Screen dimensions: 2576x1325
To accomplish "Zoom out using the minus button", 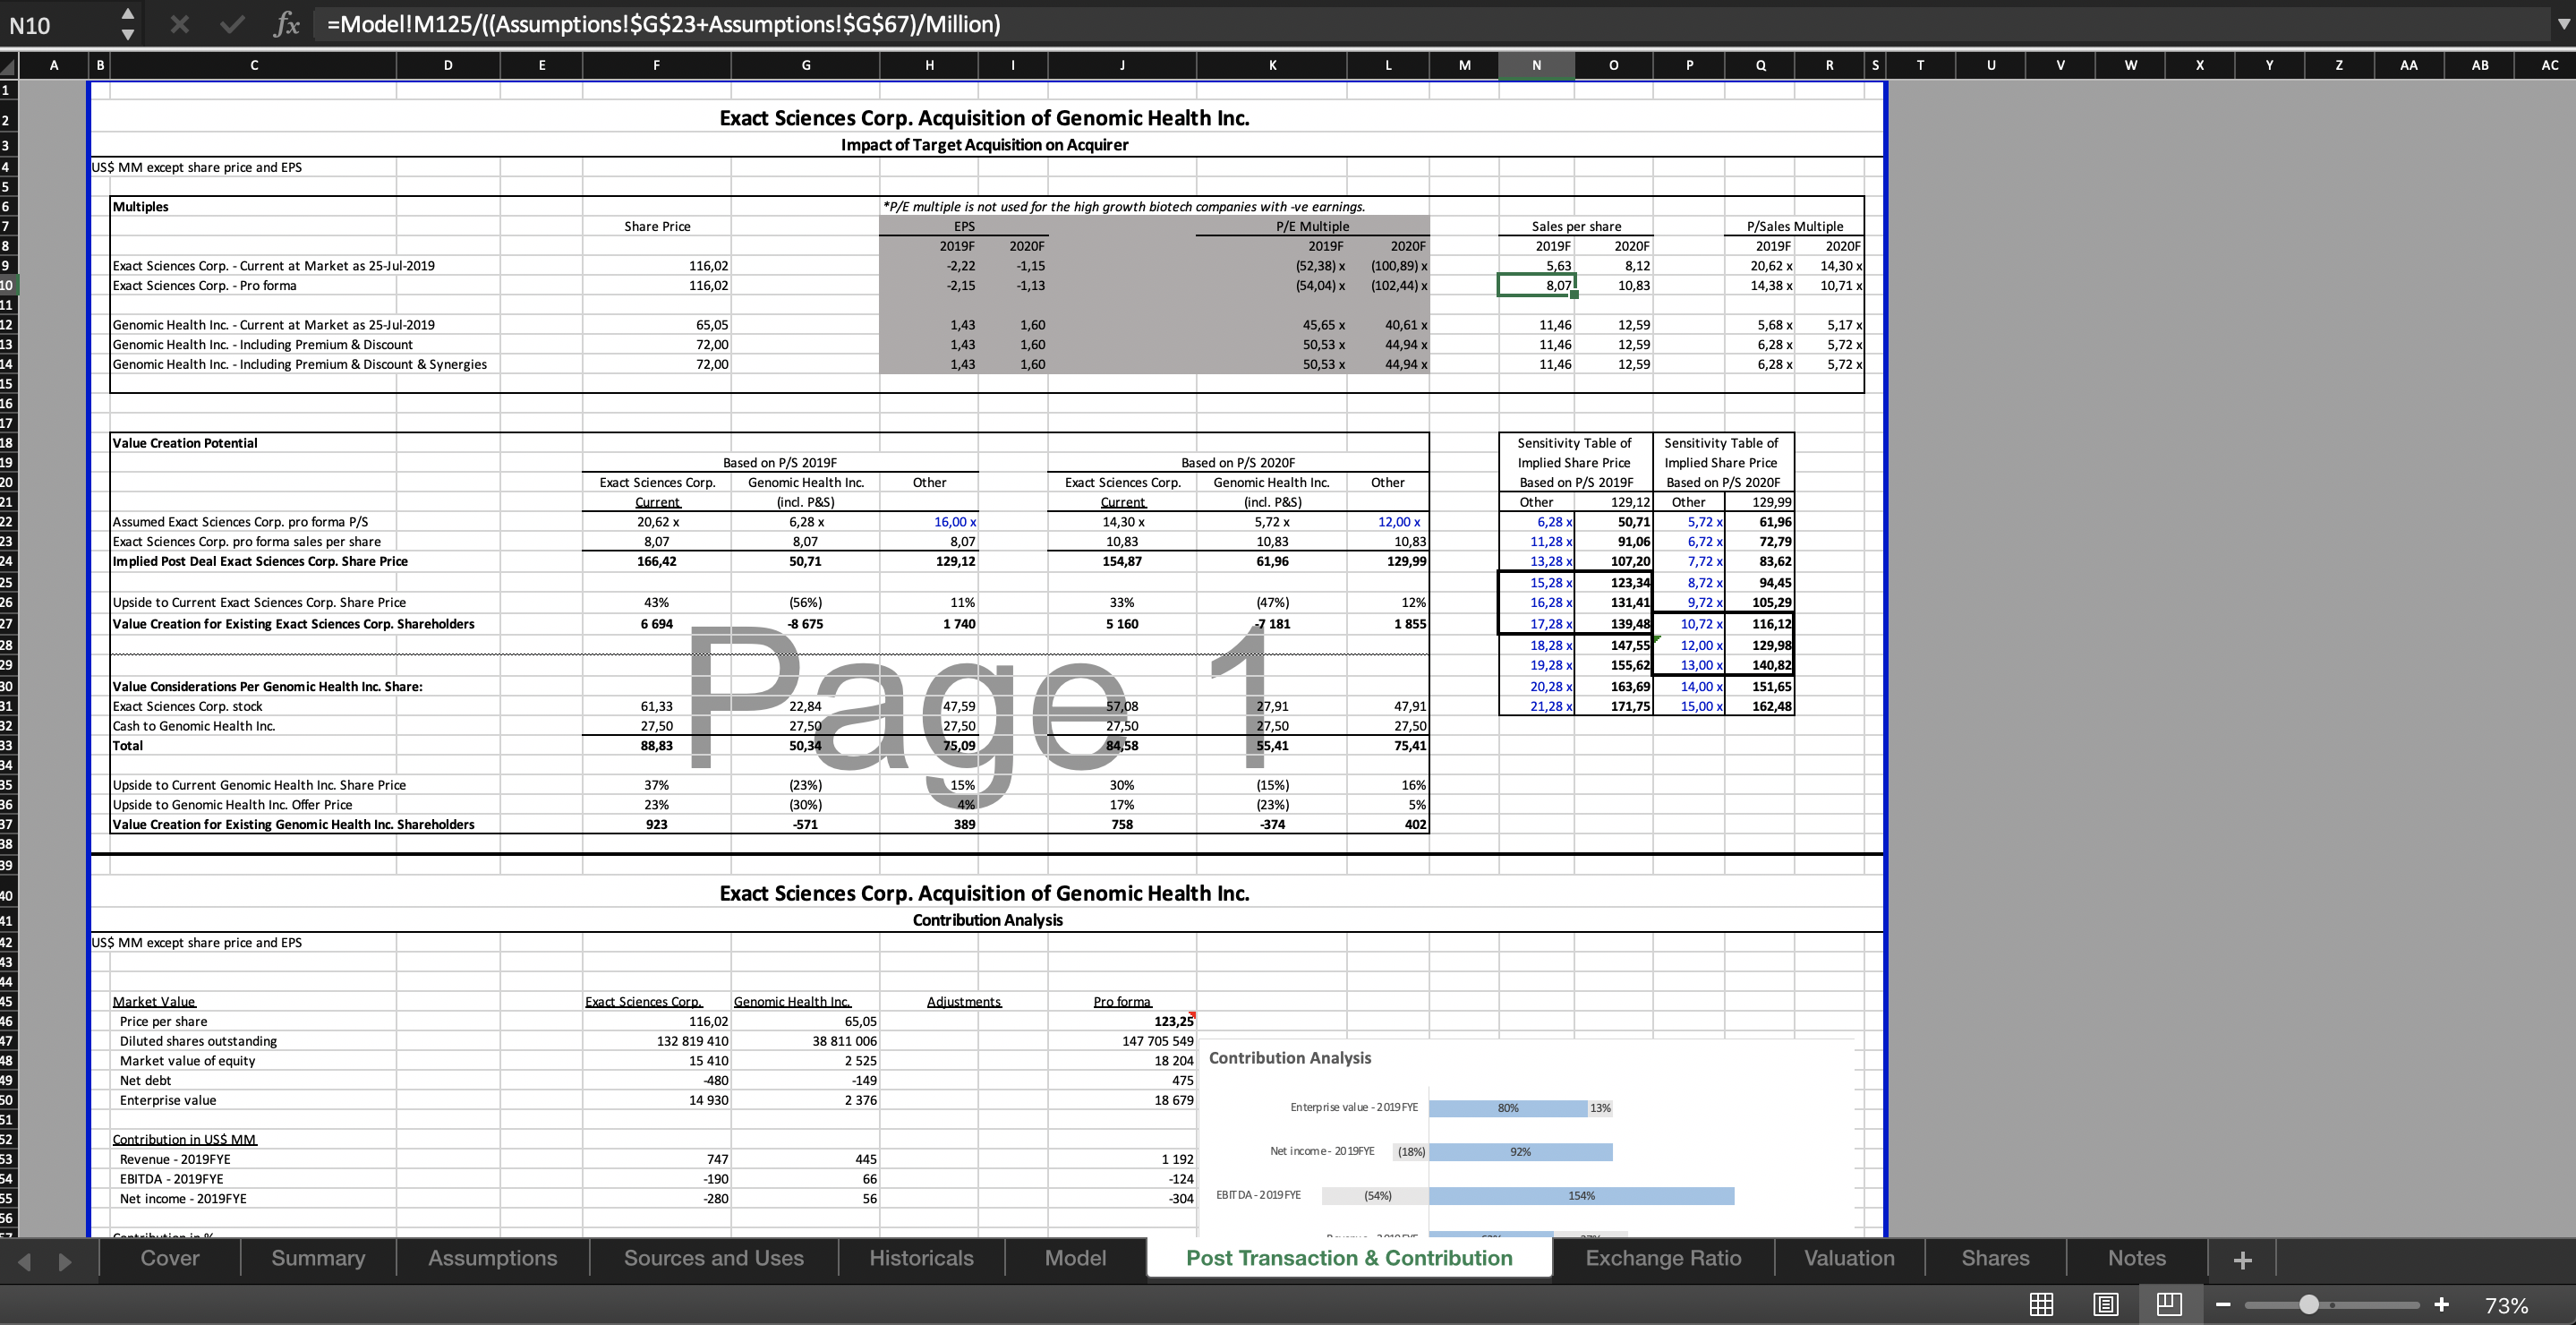I will pos(2223,1304).
